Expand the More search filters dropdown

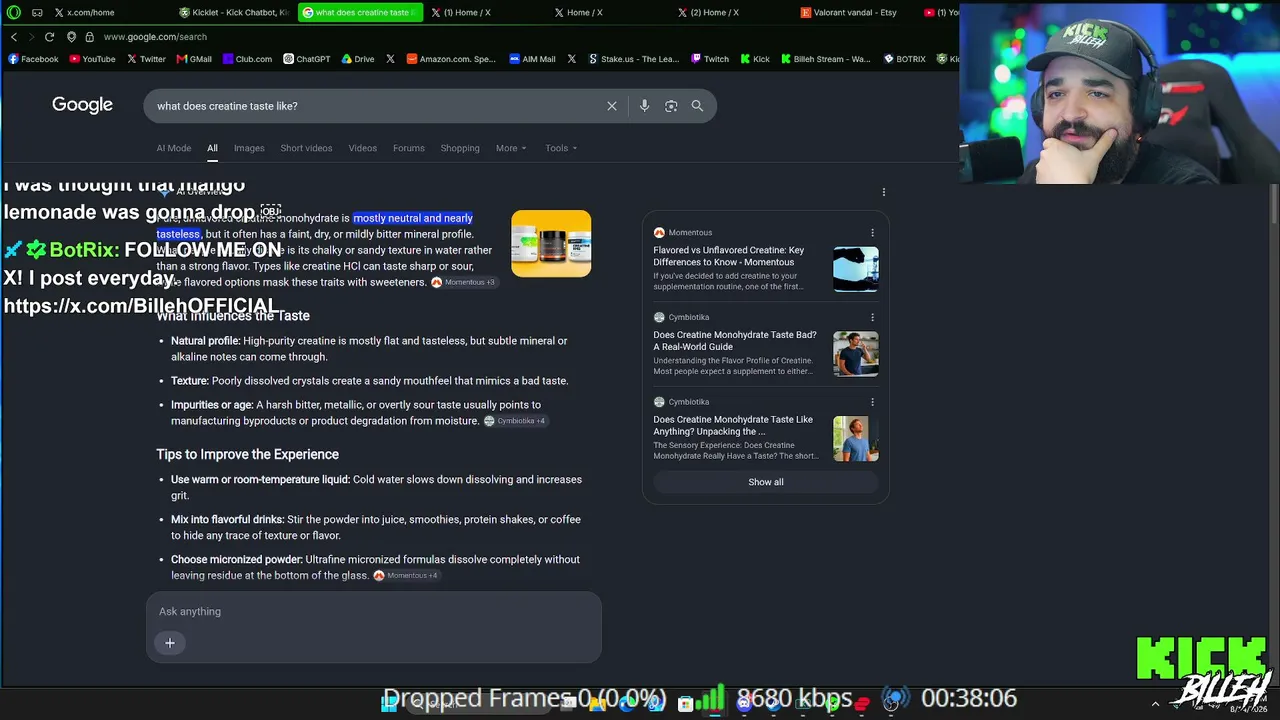click(511, 148)
